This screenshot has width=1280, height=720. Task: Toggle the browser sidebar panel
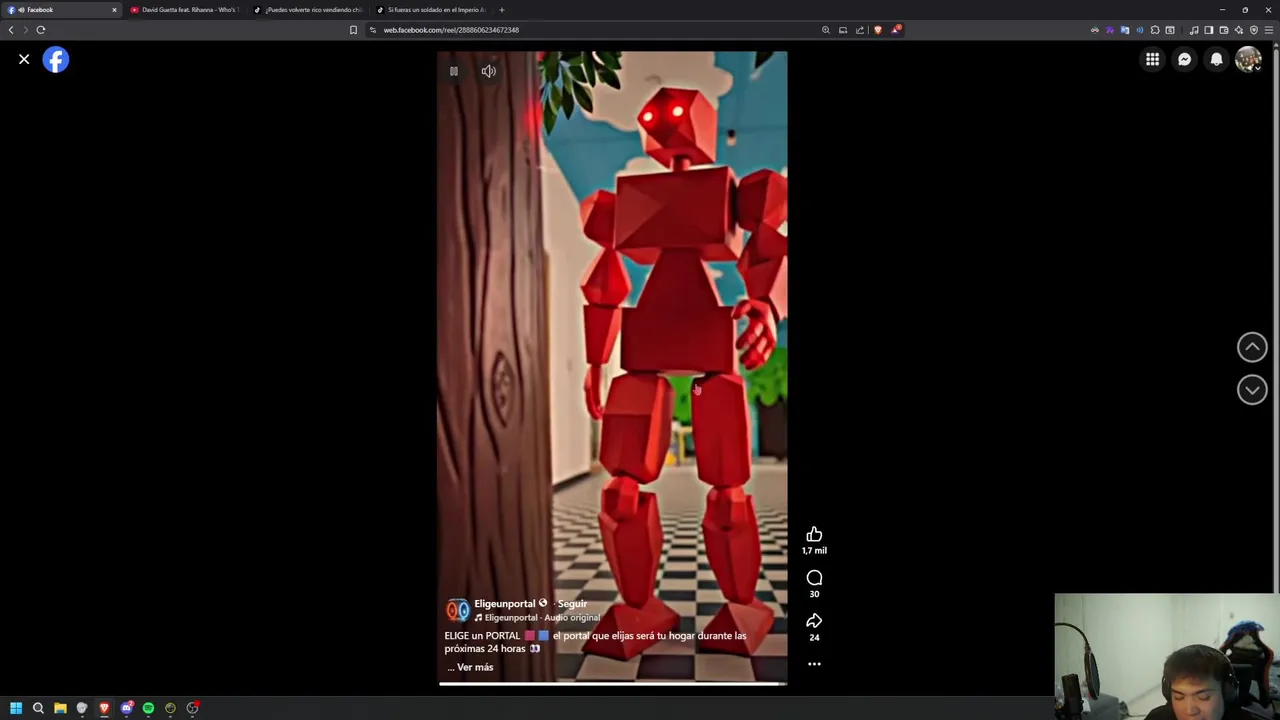tap(1209, 30)
